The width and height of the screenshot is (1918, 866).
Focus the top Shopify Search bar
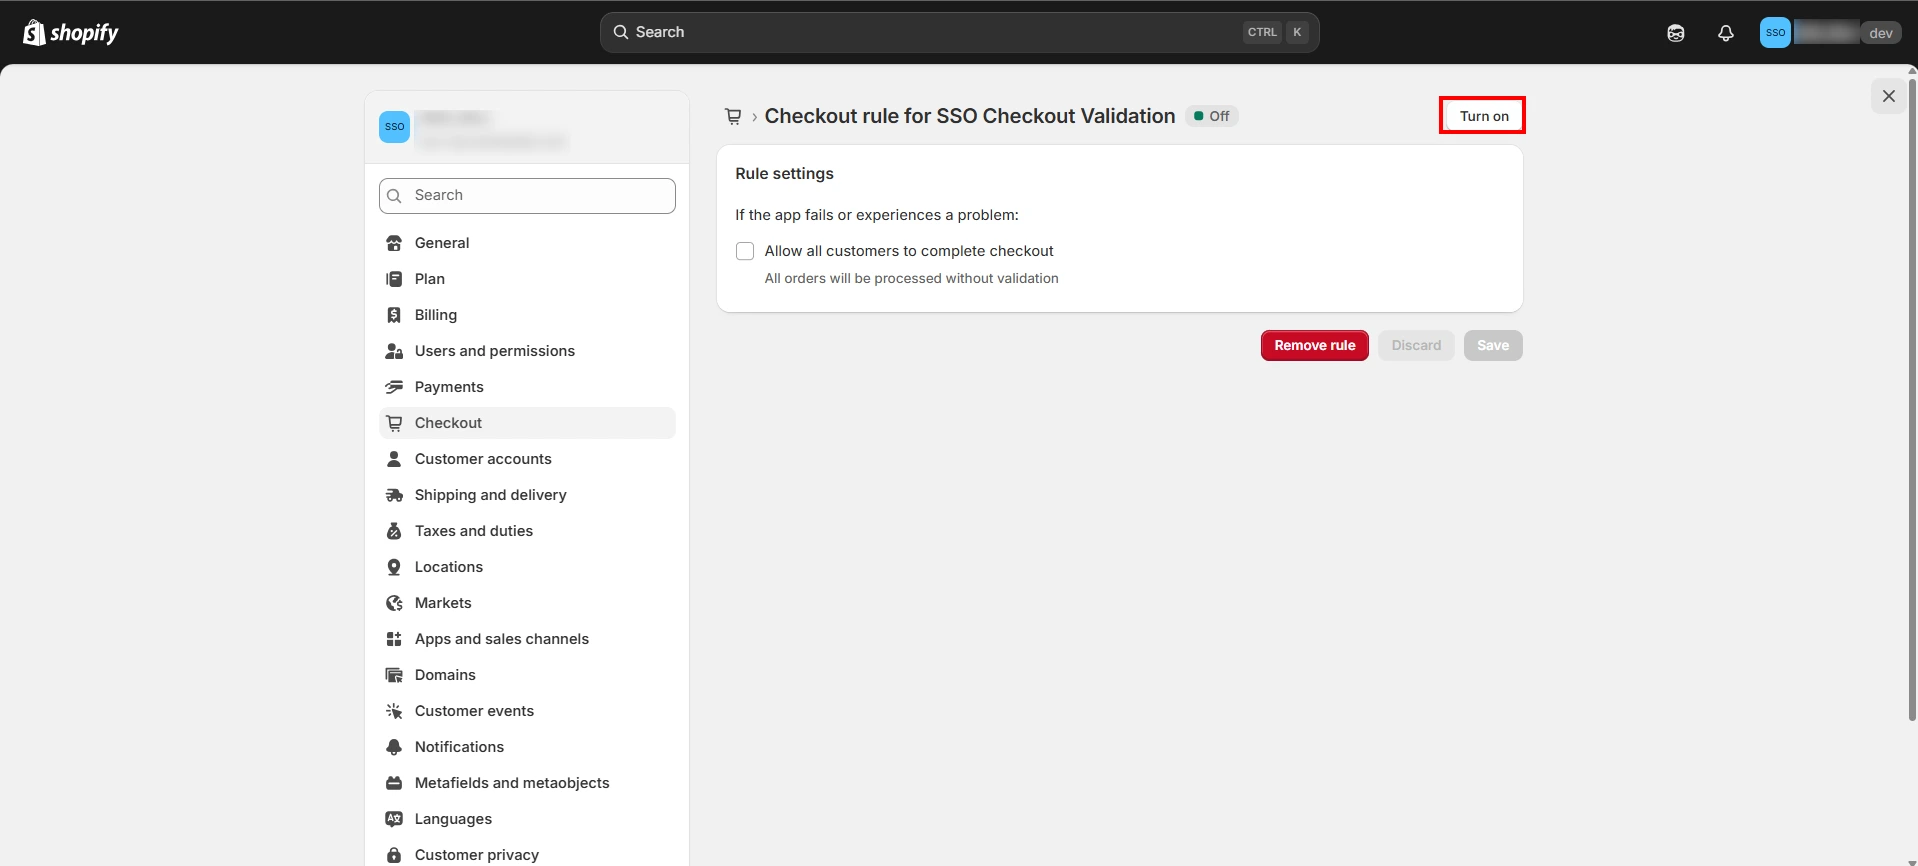pos(959,32)
